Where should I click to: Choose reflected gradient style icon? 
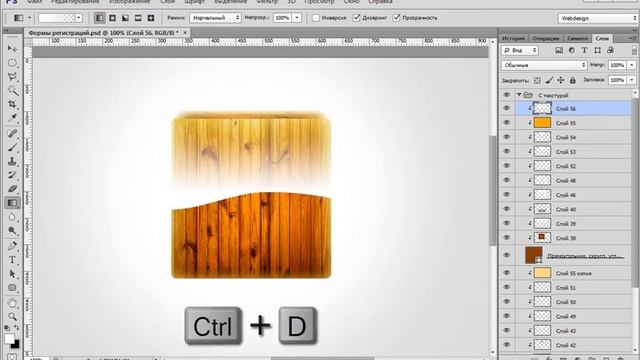pos(138,18)
